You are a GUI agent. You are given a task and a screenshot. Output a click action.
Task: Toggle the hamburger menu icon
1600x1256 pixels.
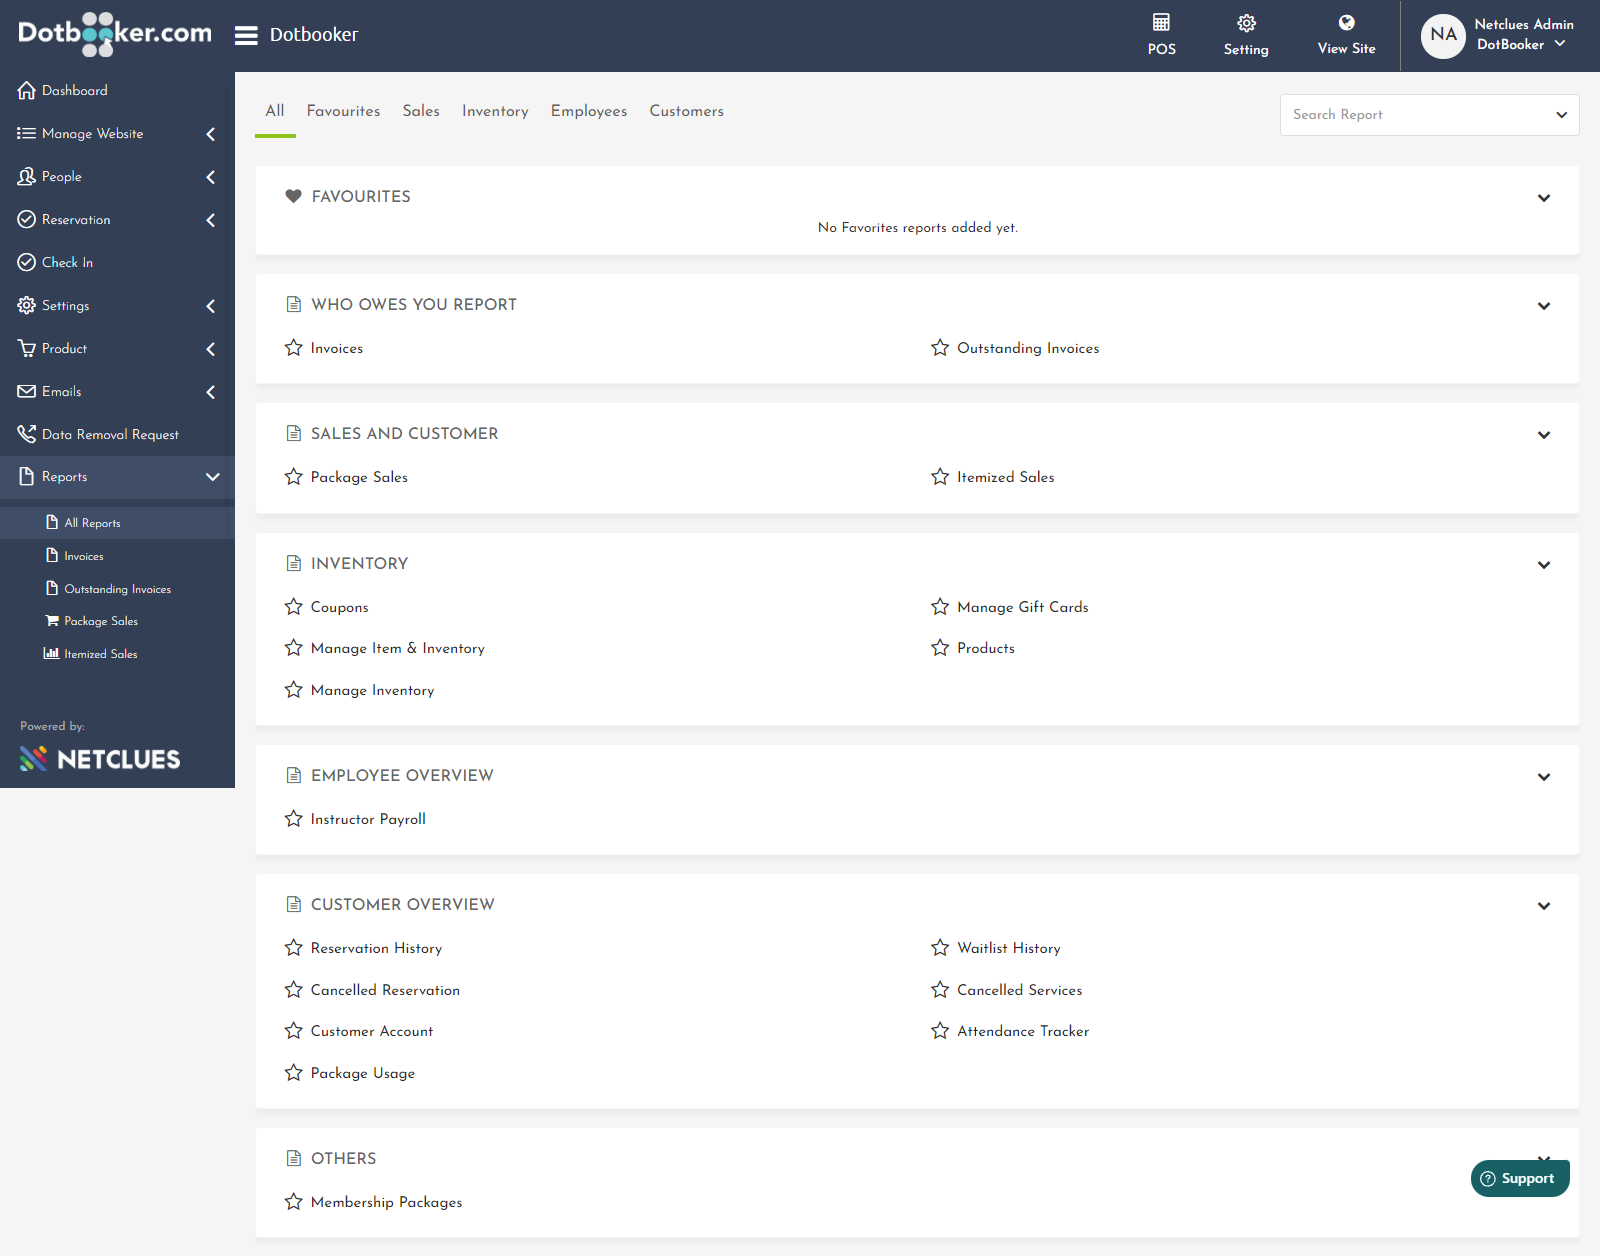click(x=246, y=35)
